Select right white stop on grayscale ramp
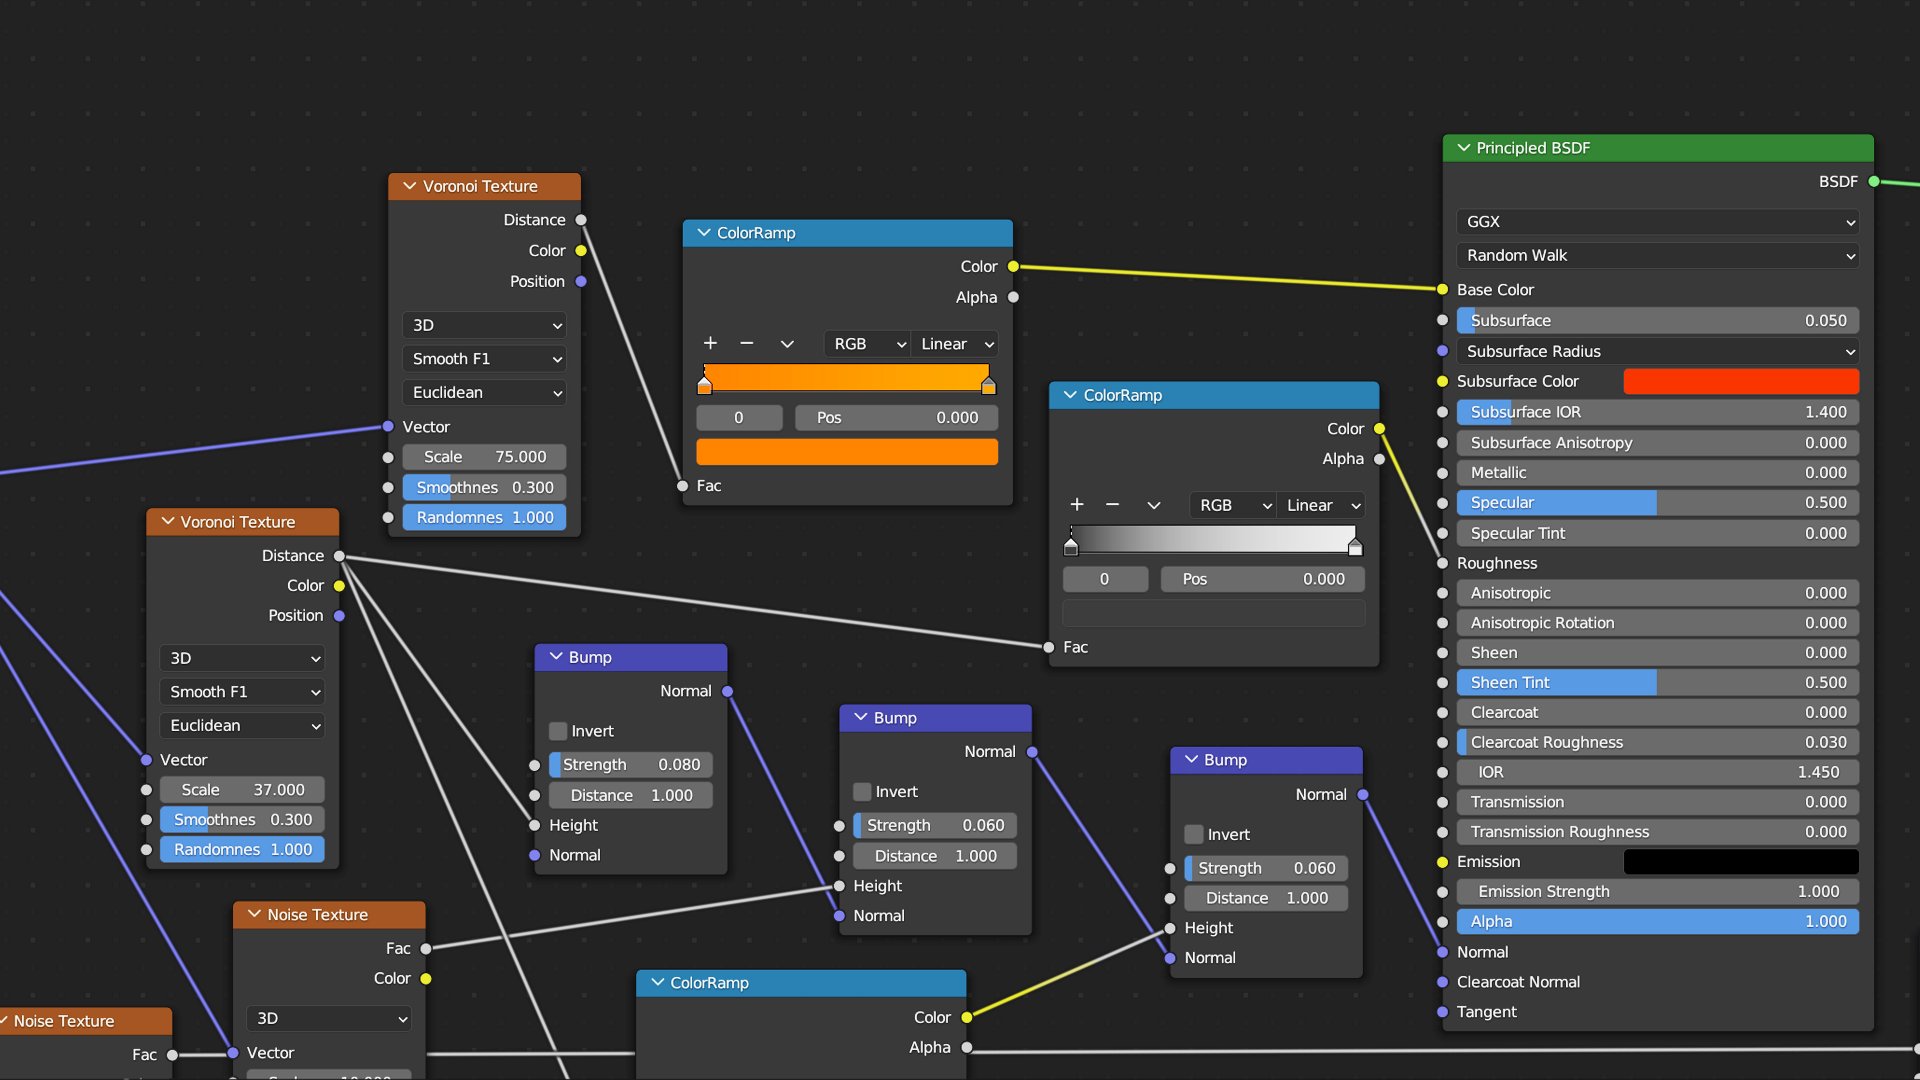Image resolution: width=1920 pixels, height=1080 pixels. coord(1355,547)
